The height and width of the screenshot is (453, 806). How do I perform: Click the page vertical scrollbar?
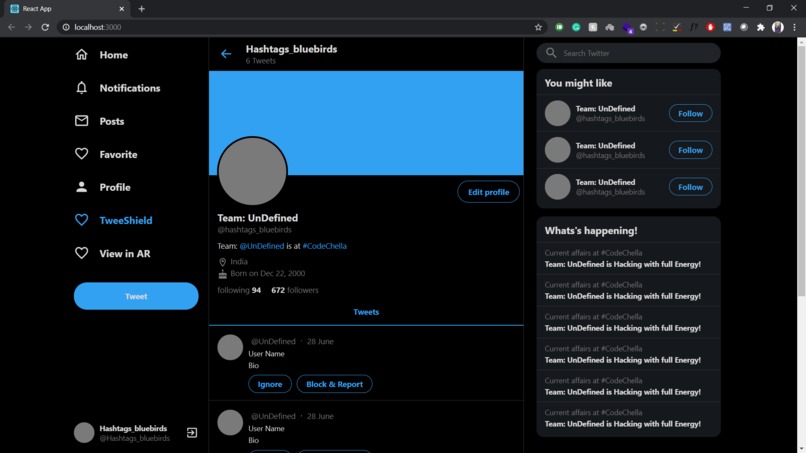[x=801, y=170]
